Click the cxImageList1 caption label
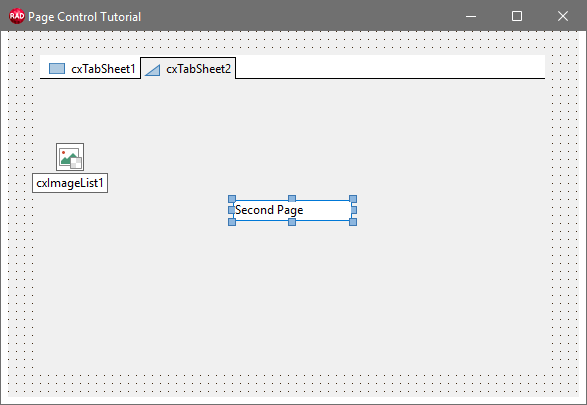Image resolution: width=587 pixels, height=405 pixels. [70, 183]
